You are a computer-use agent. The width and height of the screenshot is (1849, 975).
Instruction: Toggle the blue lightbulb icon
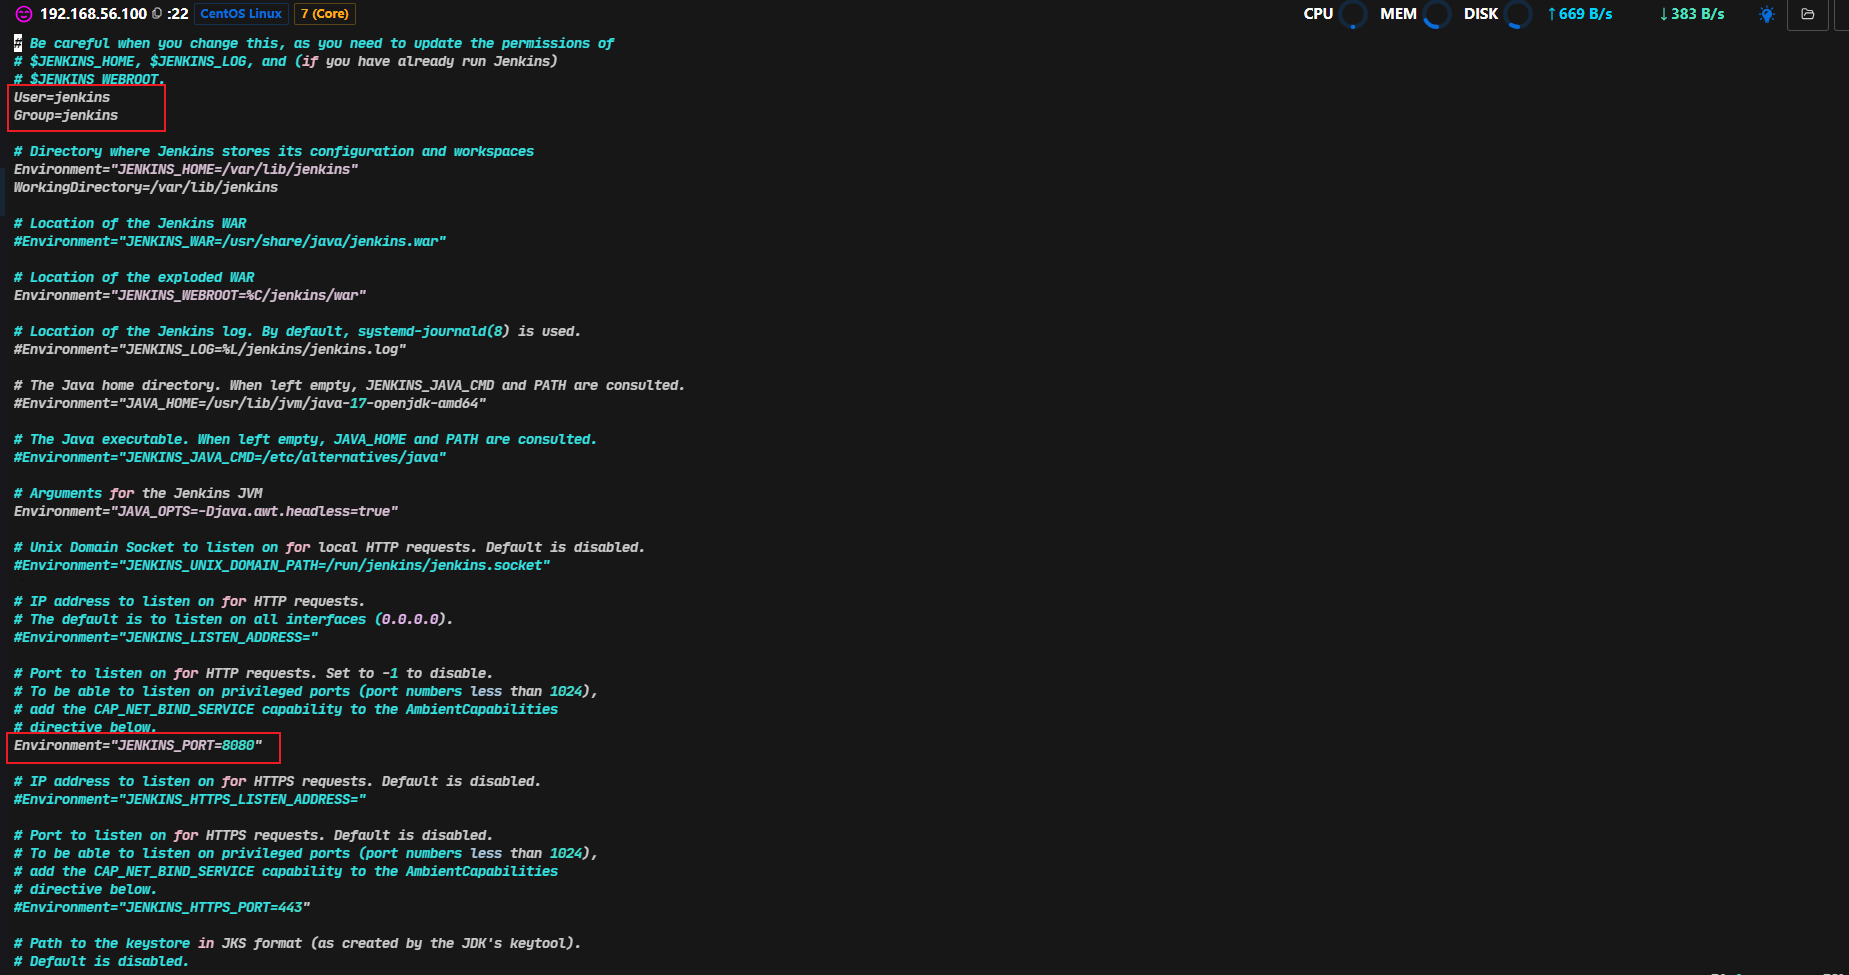click(1767, 14)
